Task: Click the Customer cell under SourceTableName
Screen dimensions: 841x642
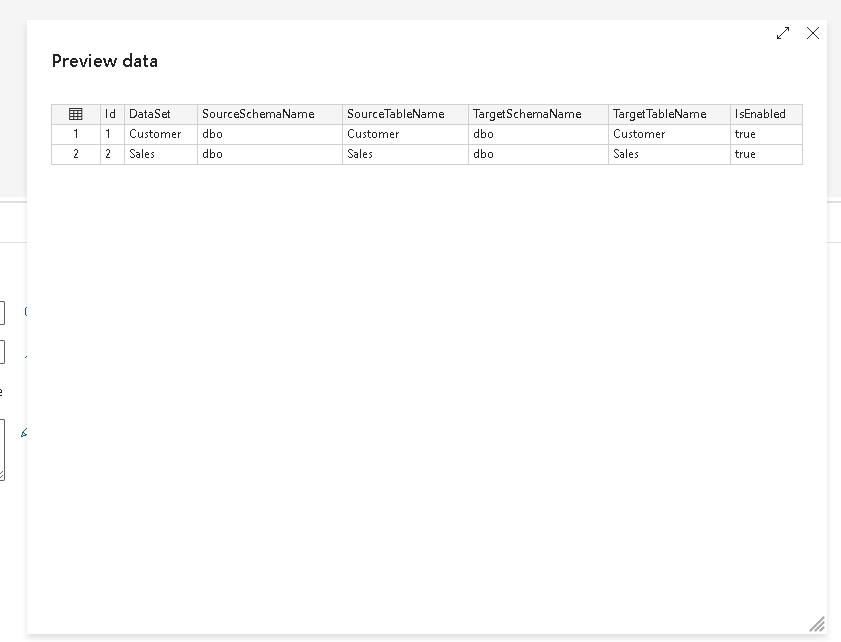Action: click(x=373, y=134)
